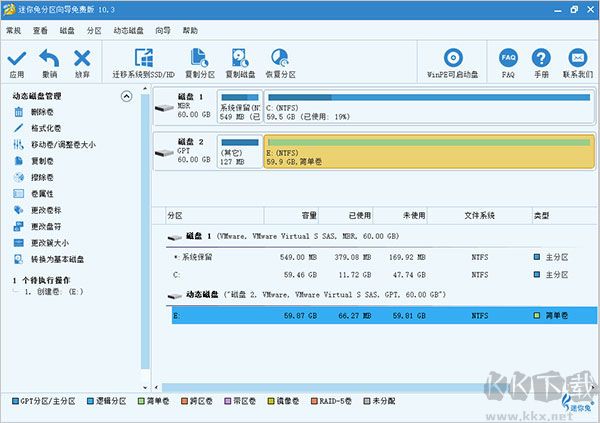Click the 容量 column header
This screenshot has height=423, width=600.
coord(291,216)
